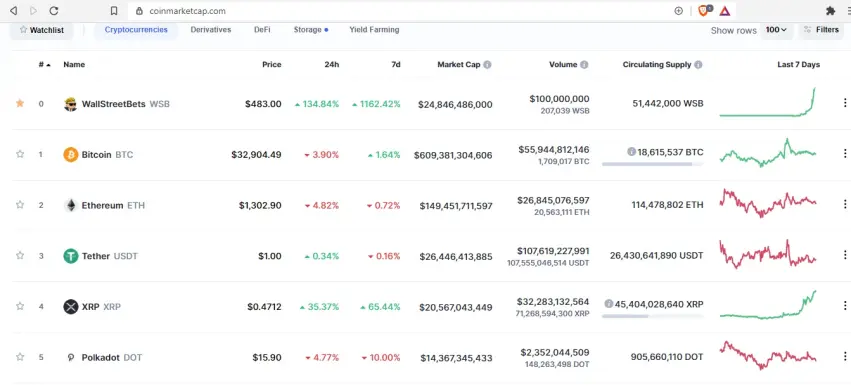
Task: Open the Brave Shields lion icon
Action: pos(704,11)
